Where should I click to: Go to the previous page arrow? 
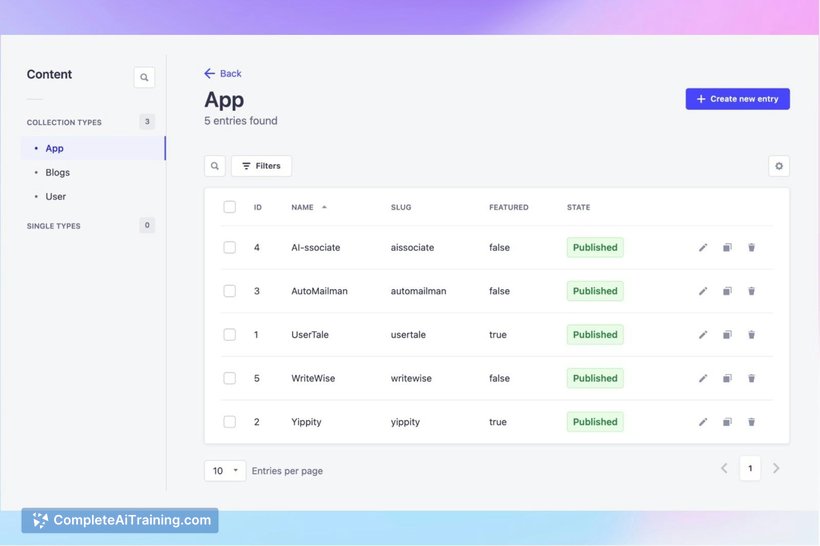724,468
